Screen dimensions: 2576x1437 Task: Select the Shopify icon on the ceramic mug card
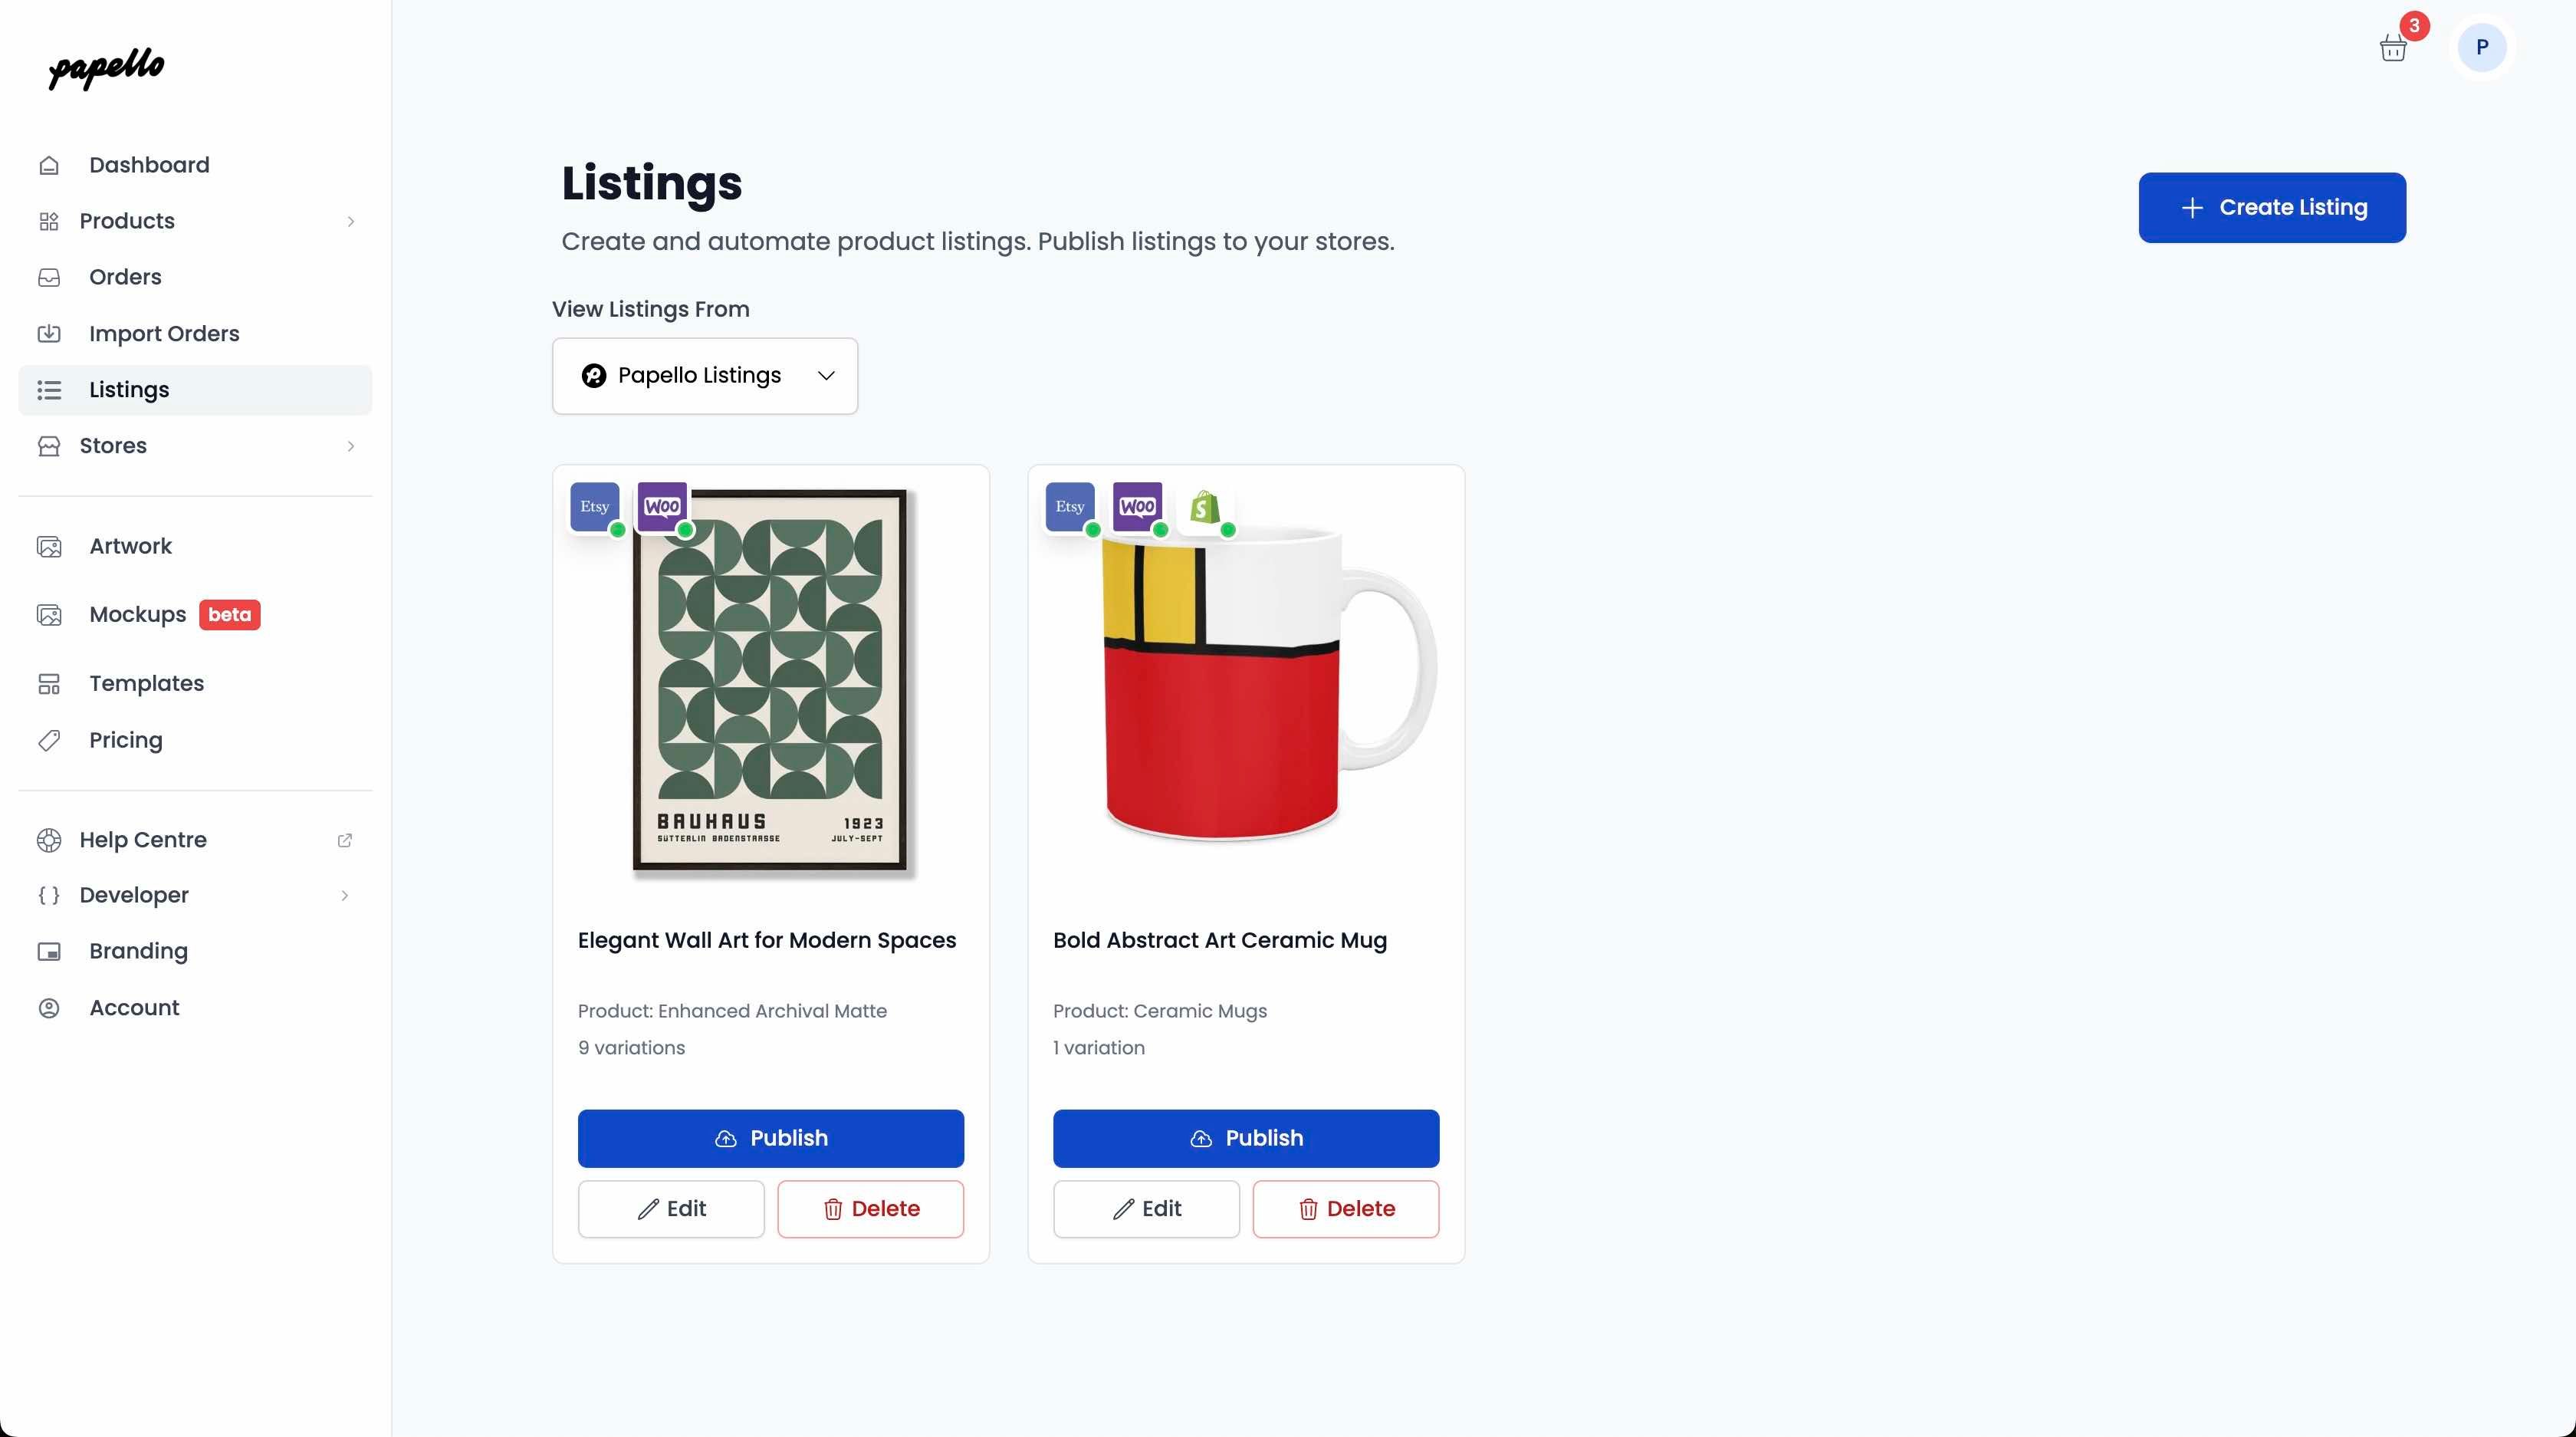(x=1206, y=509)
